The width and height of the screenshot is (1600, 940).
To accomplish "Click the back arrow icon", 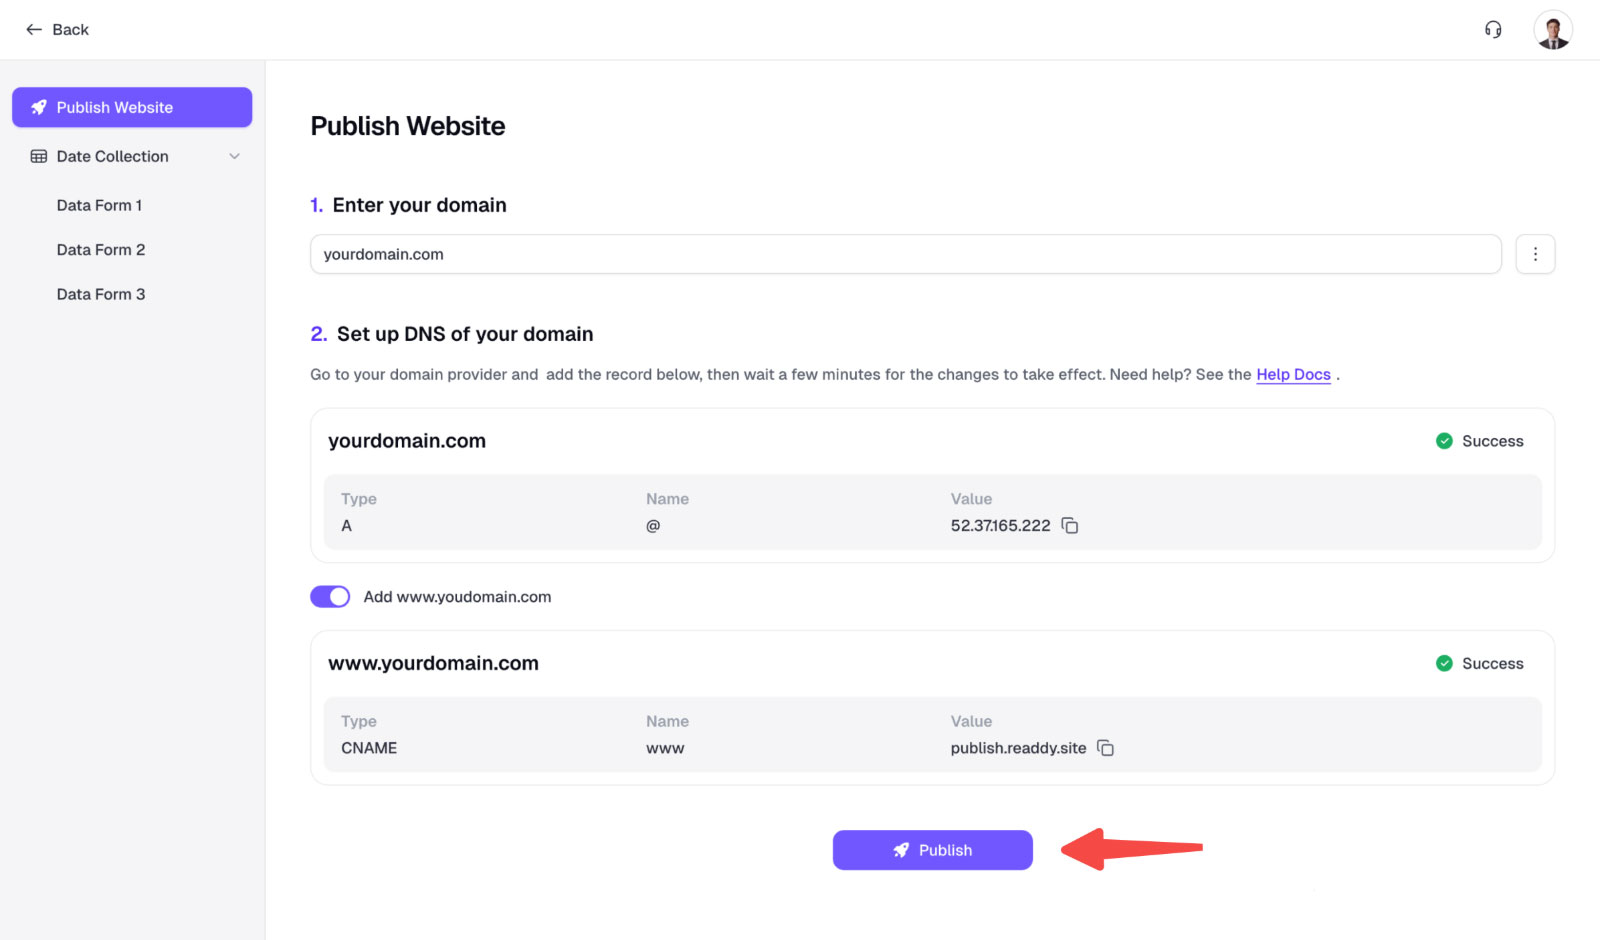I will (x=33, y=30).
